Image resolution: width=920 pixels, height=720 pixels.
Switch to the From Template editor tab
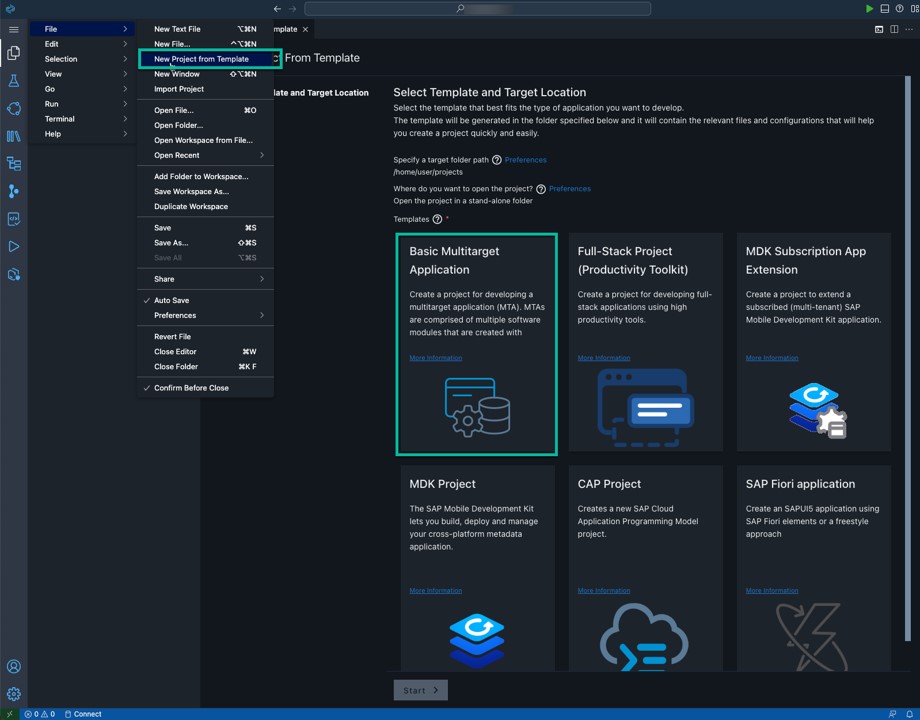coord(283,29)
